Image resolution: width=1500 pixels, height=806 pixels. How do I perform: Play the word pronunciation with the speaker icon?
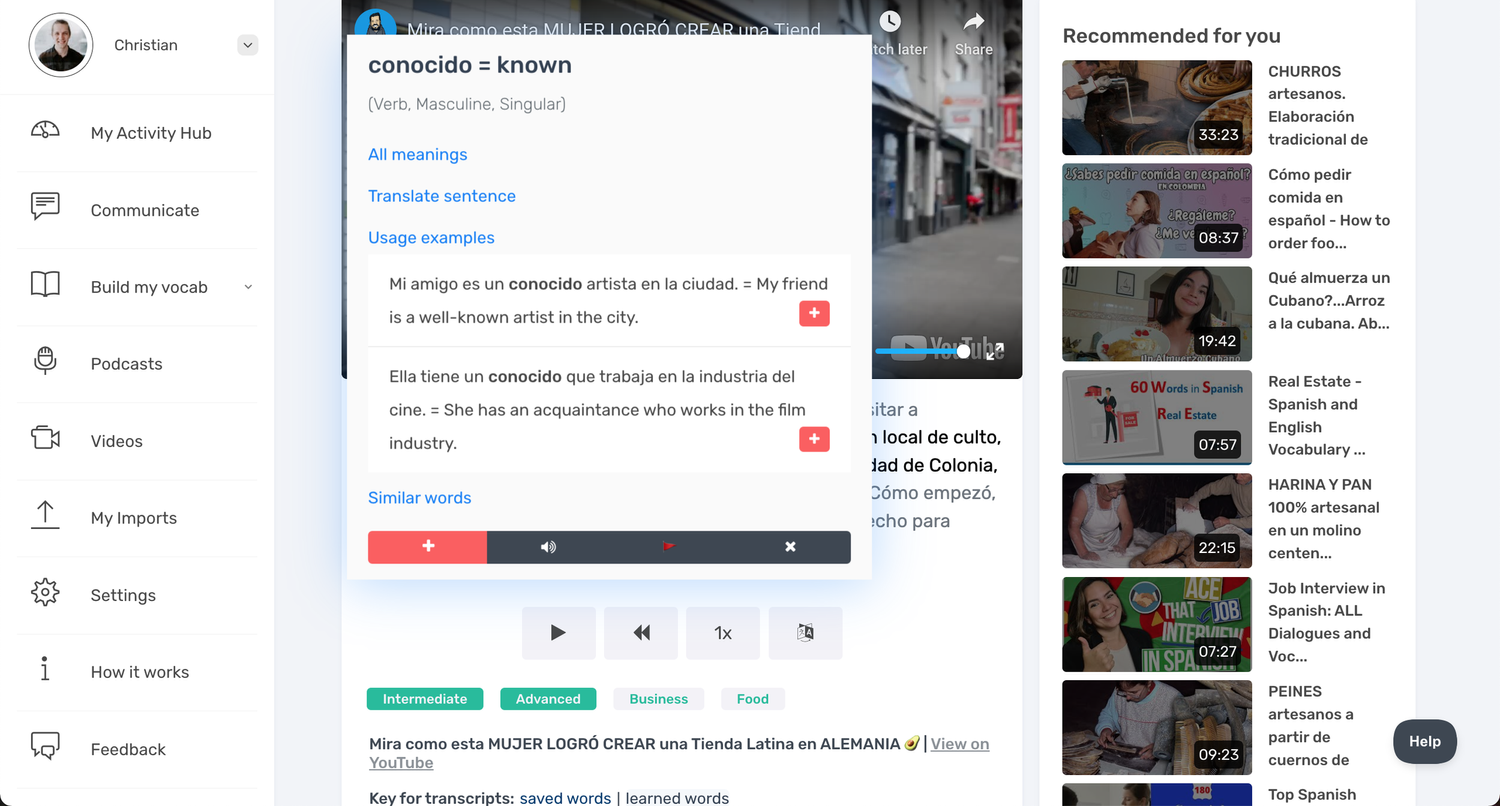(548, 547)
